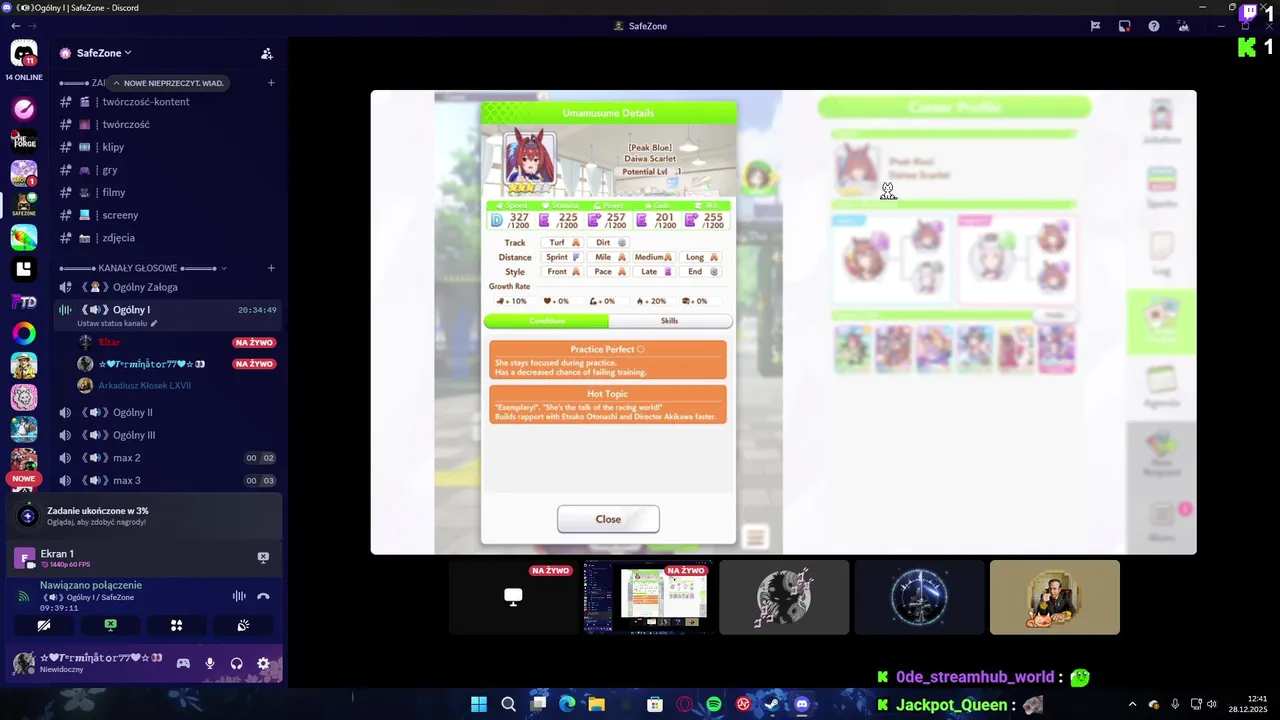1280x720 pixels.
Task: Open Discord help question mark icon
Action: [x=1154, y=26]
